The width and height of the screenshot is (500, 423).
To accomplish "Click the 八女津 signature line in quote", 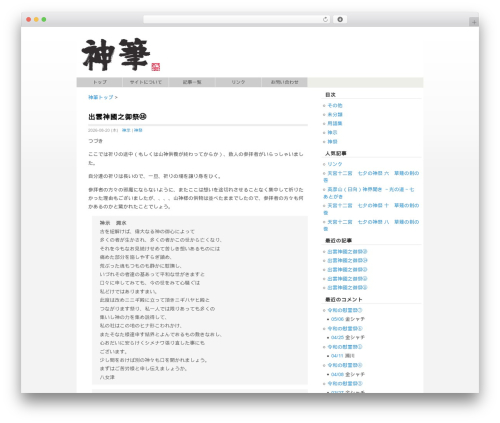I will pyautogui.click(x=107, y=377).
